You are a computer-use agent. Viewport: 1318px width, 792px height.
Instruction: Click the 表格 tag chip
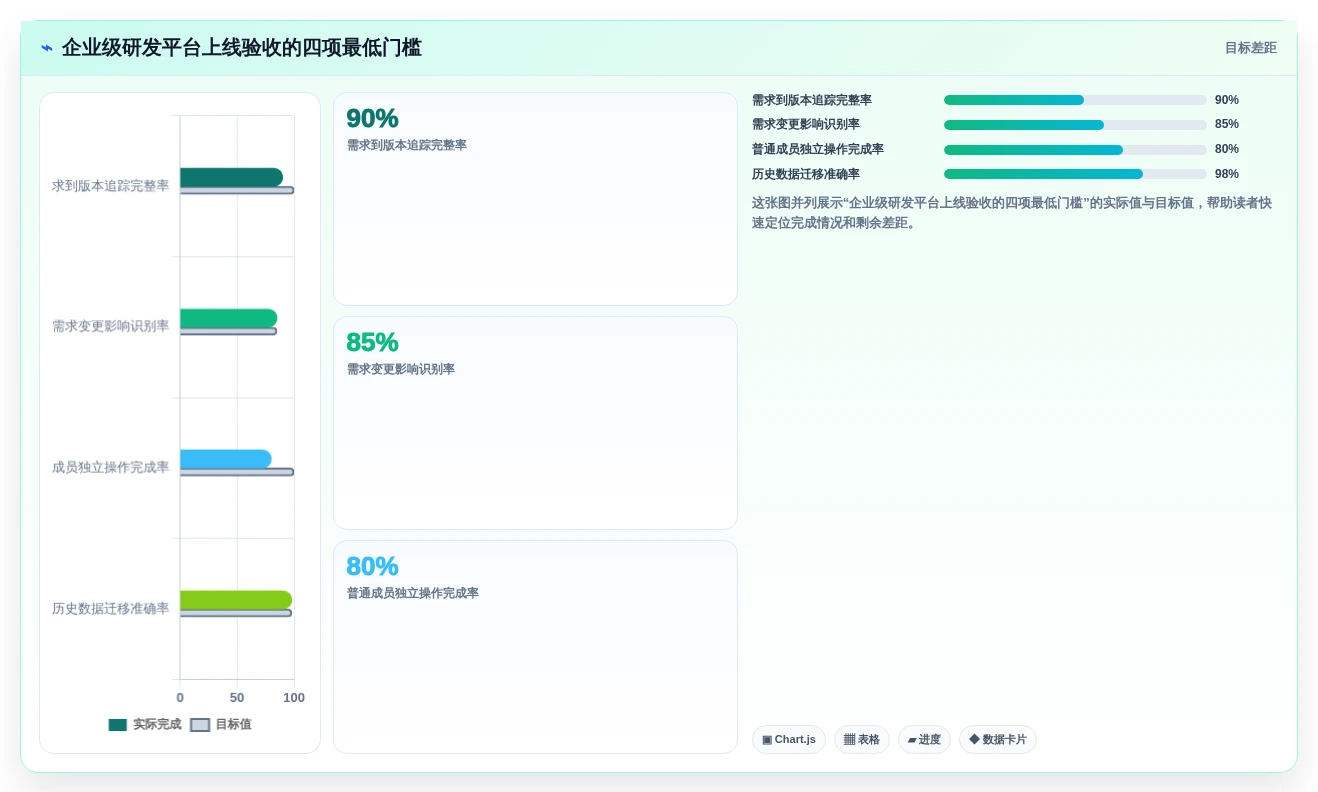click(862, 740)
